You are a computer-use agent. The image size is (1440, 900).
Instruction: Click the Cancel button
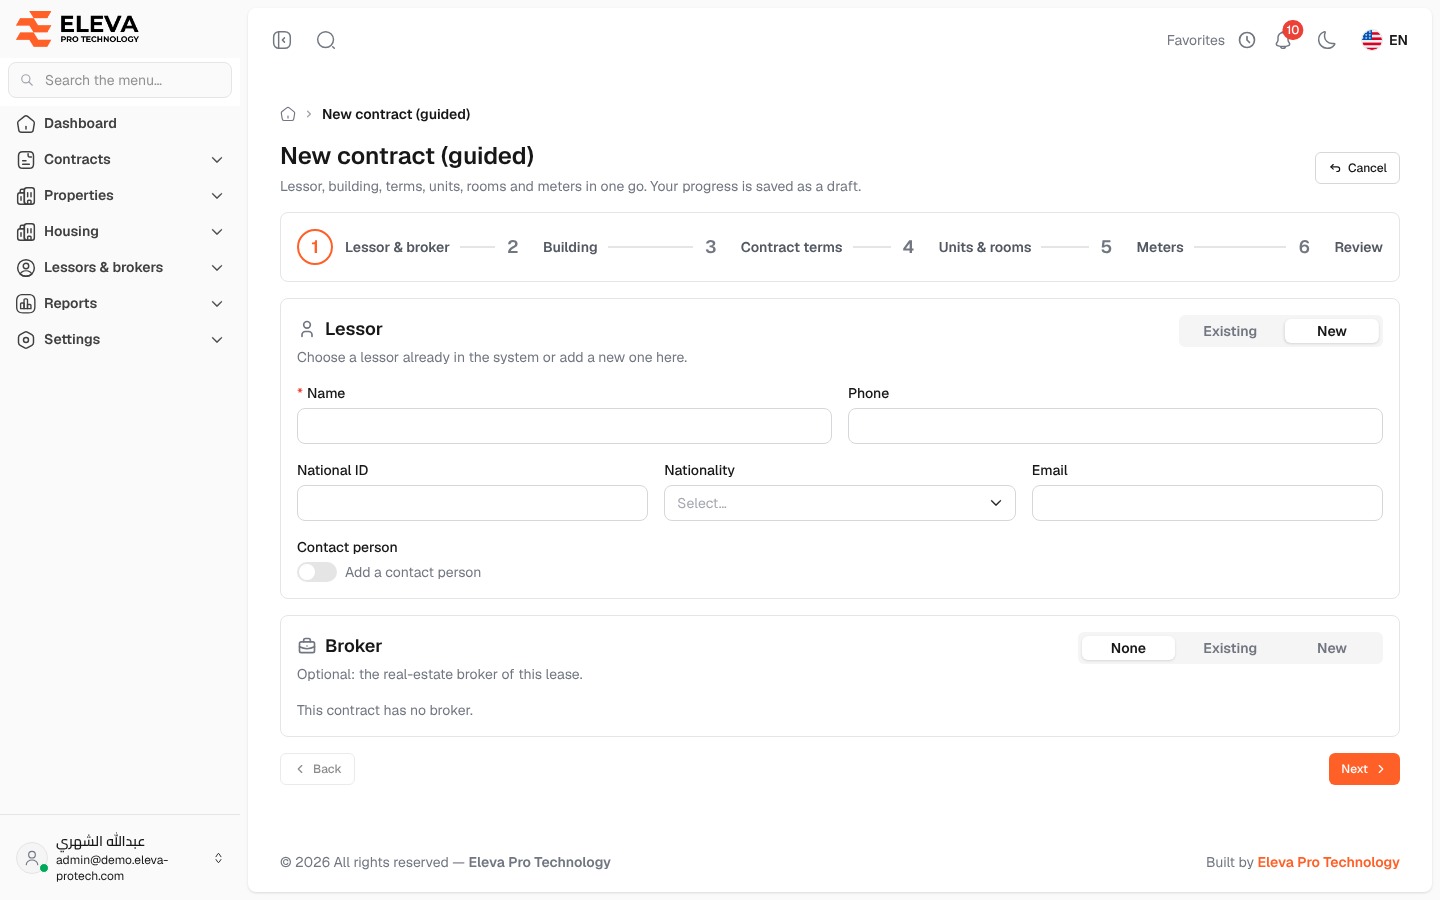click(1357, 168)
